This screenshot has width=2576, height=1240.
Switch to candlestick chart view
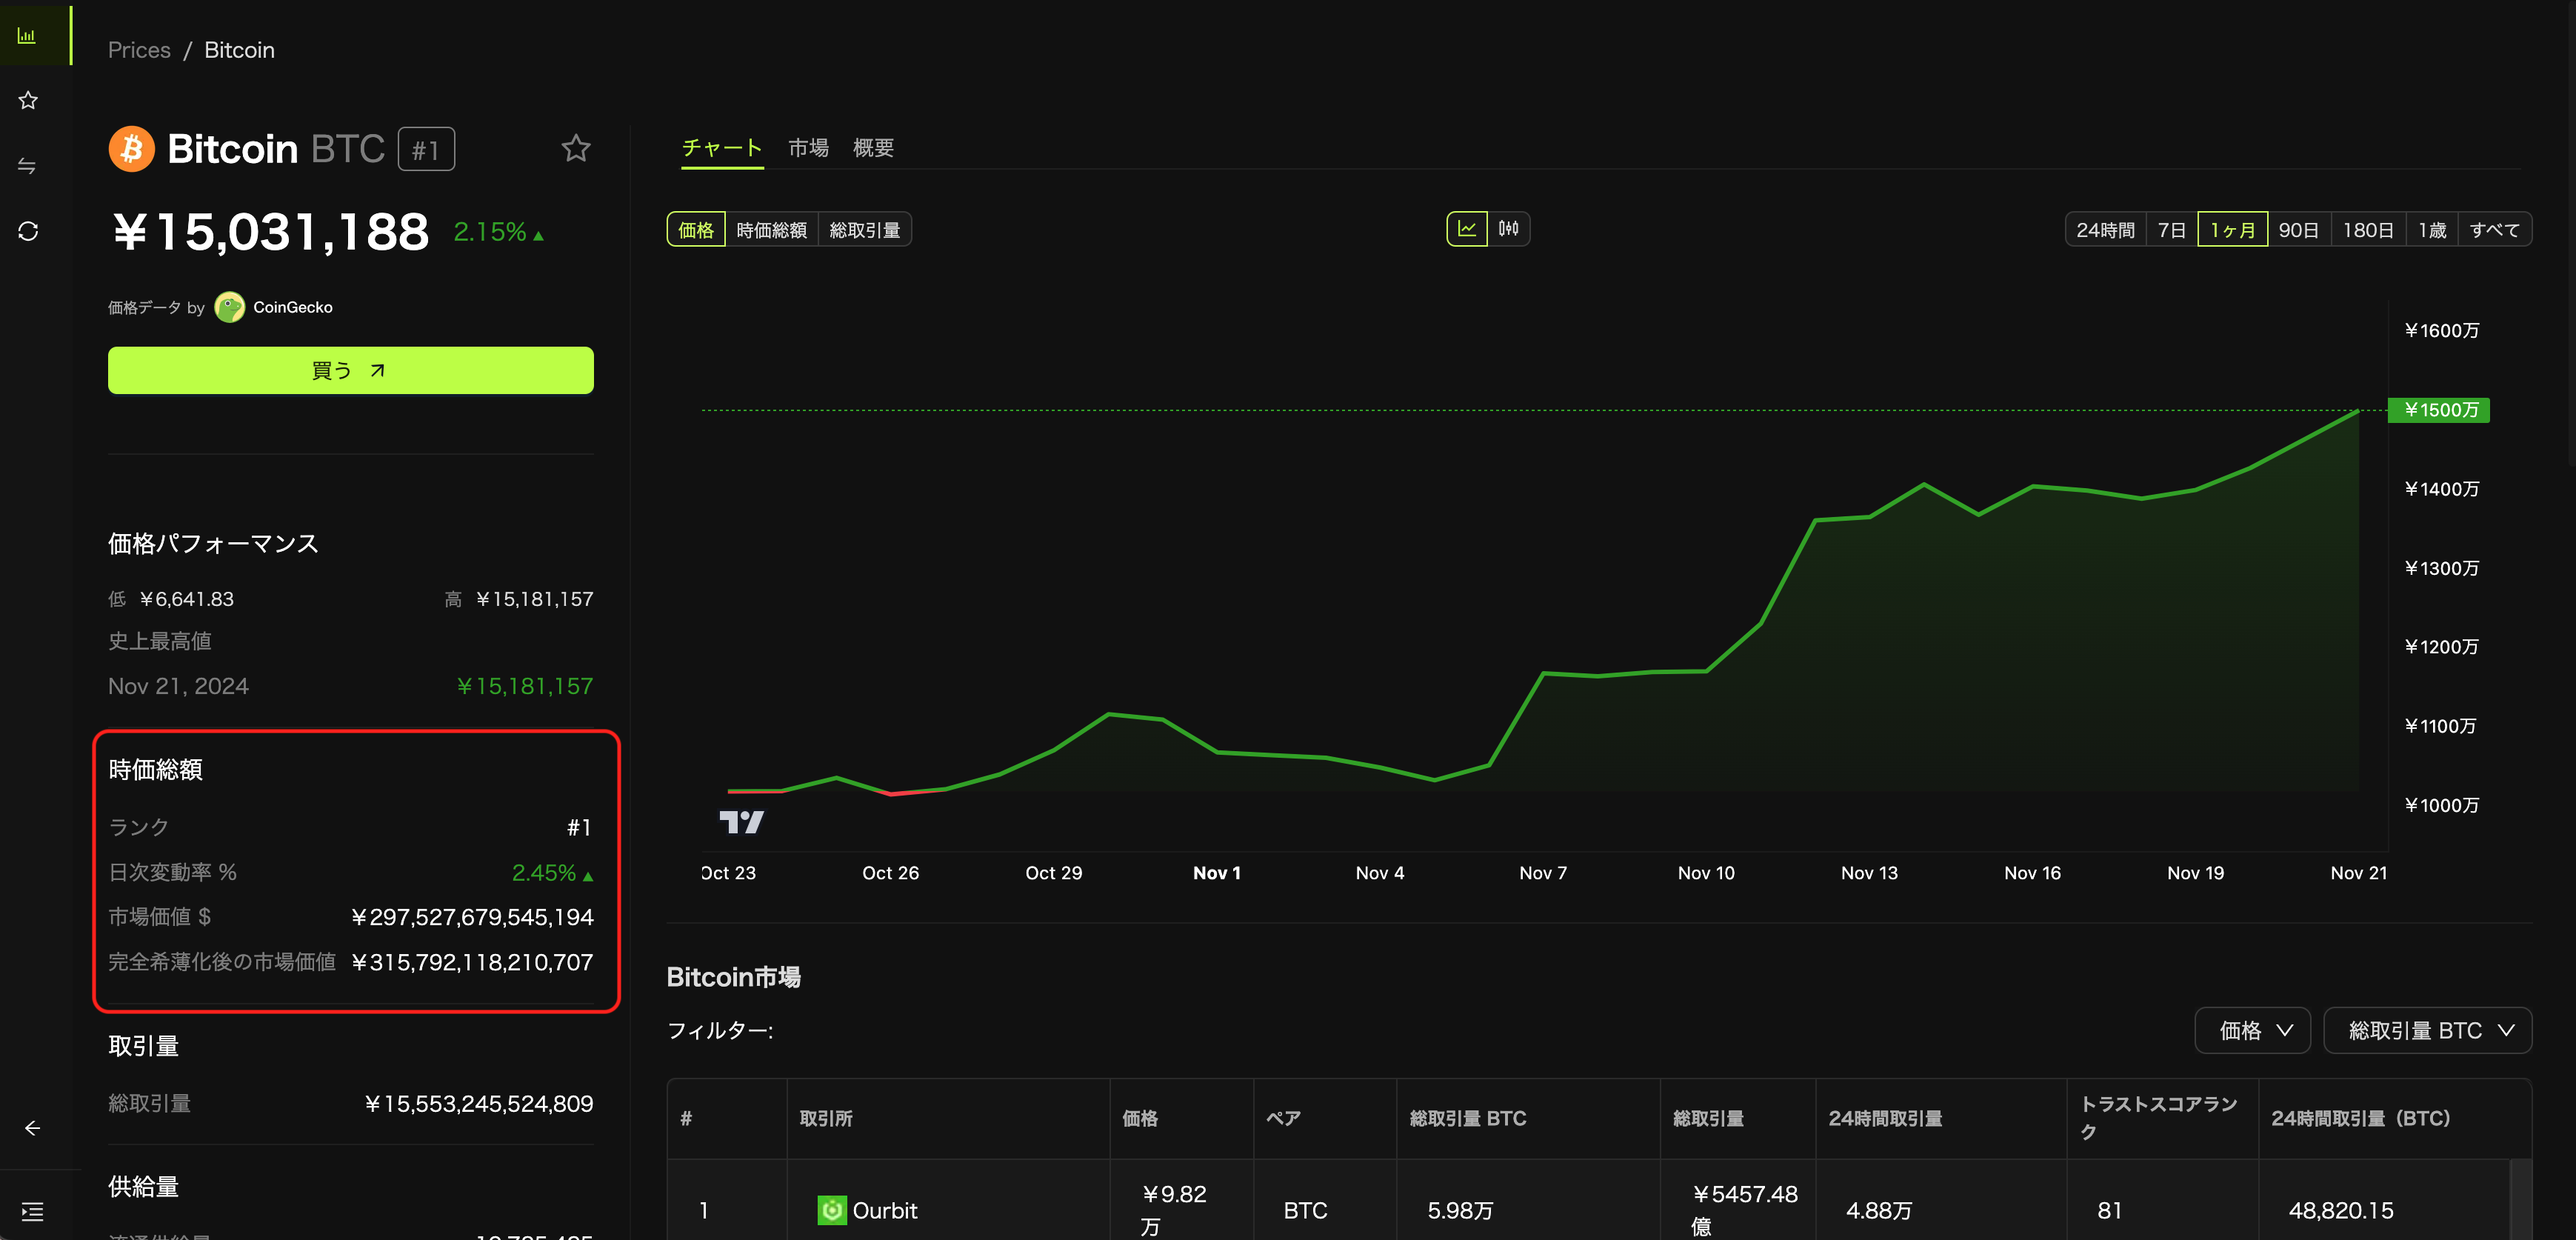coord(1508,229)
